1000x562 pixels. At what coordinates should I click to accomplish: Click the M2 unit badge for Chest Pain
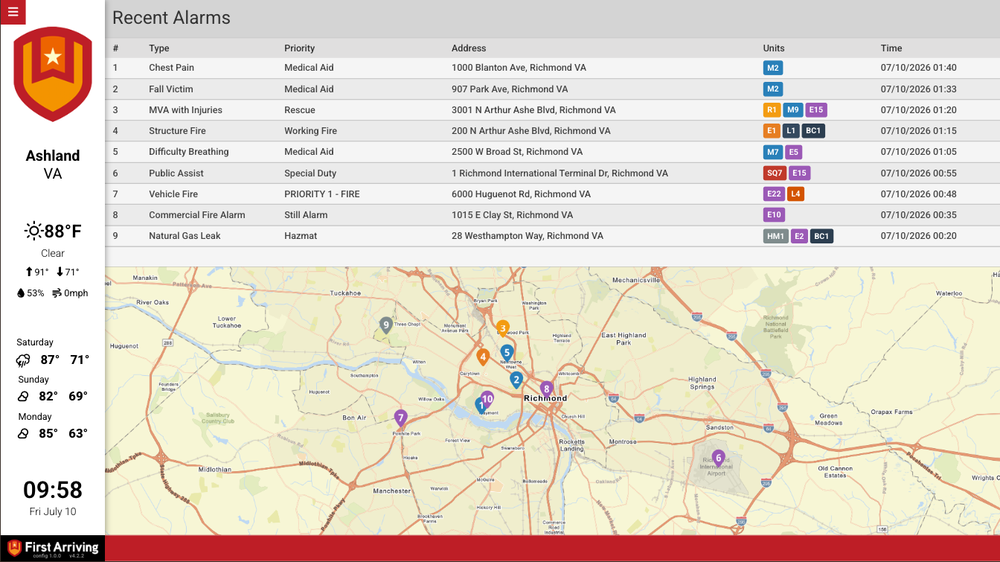[772, 68]
